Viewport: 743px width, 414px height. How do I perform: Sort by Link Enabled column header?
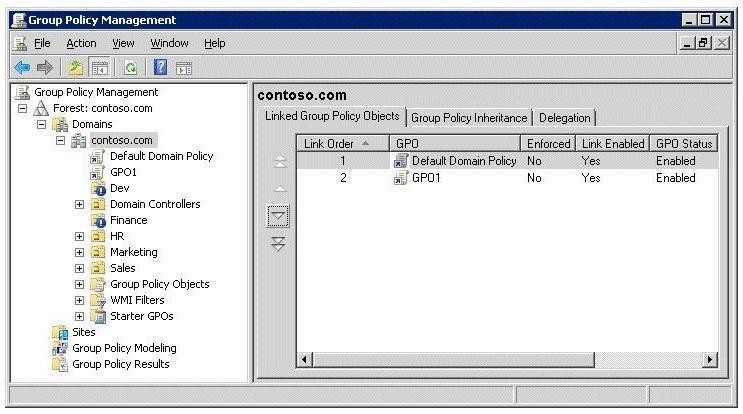613,144
